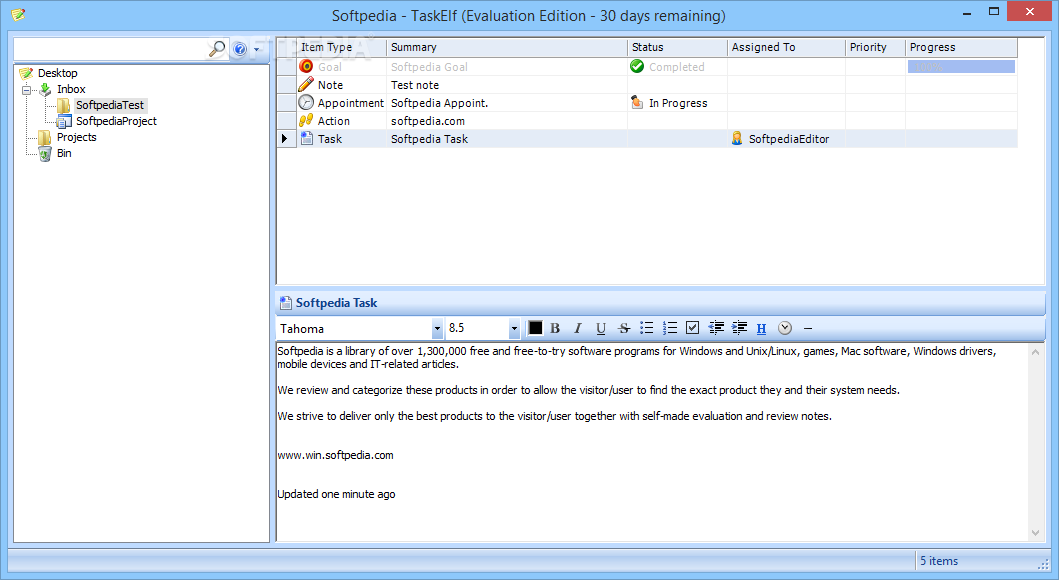The image size is (1059, 580).
Task: Sort by Item Type column header
Action: [x=341, y=47]
